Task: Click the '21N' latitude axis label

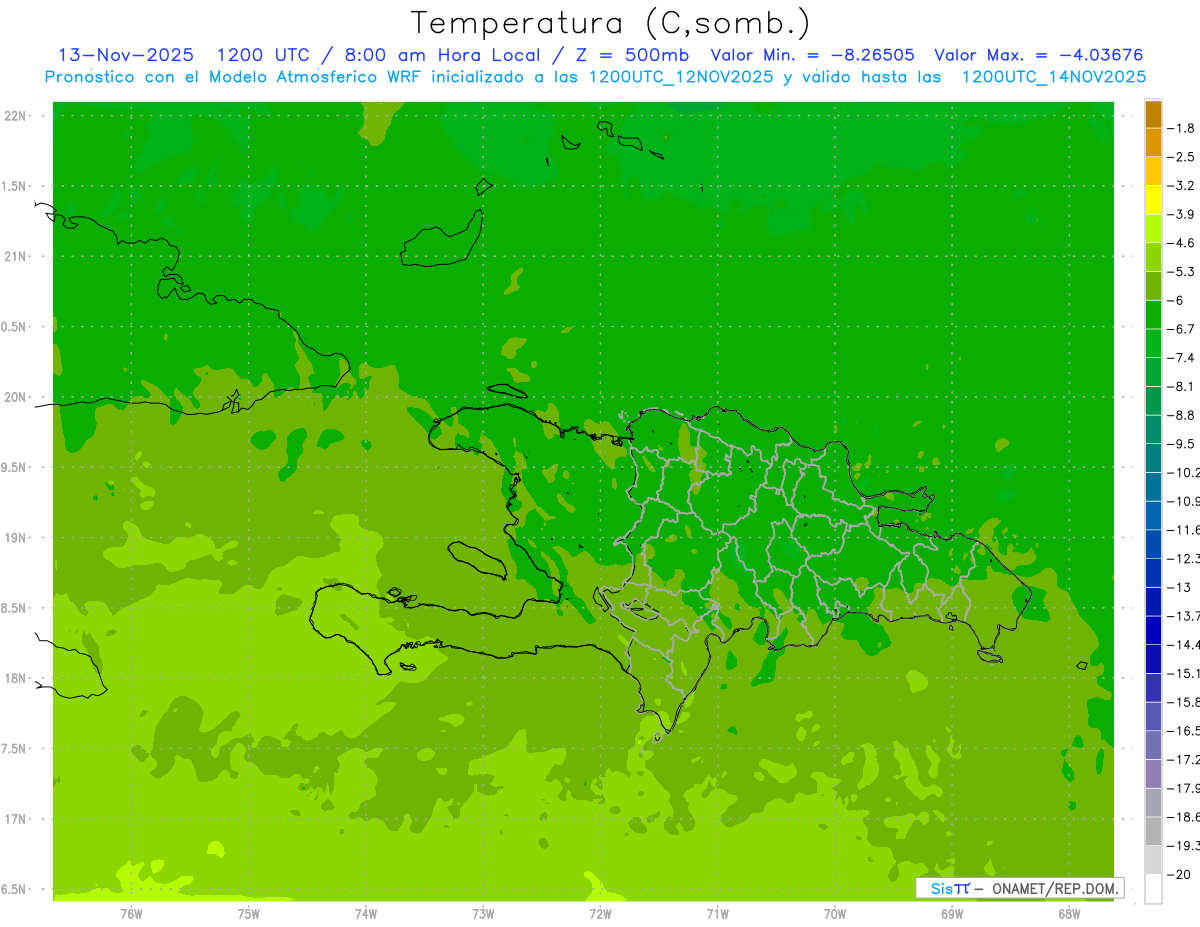Action: tap(16, 257)
